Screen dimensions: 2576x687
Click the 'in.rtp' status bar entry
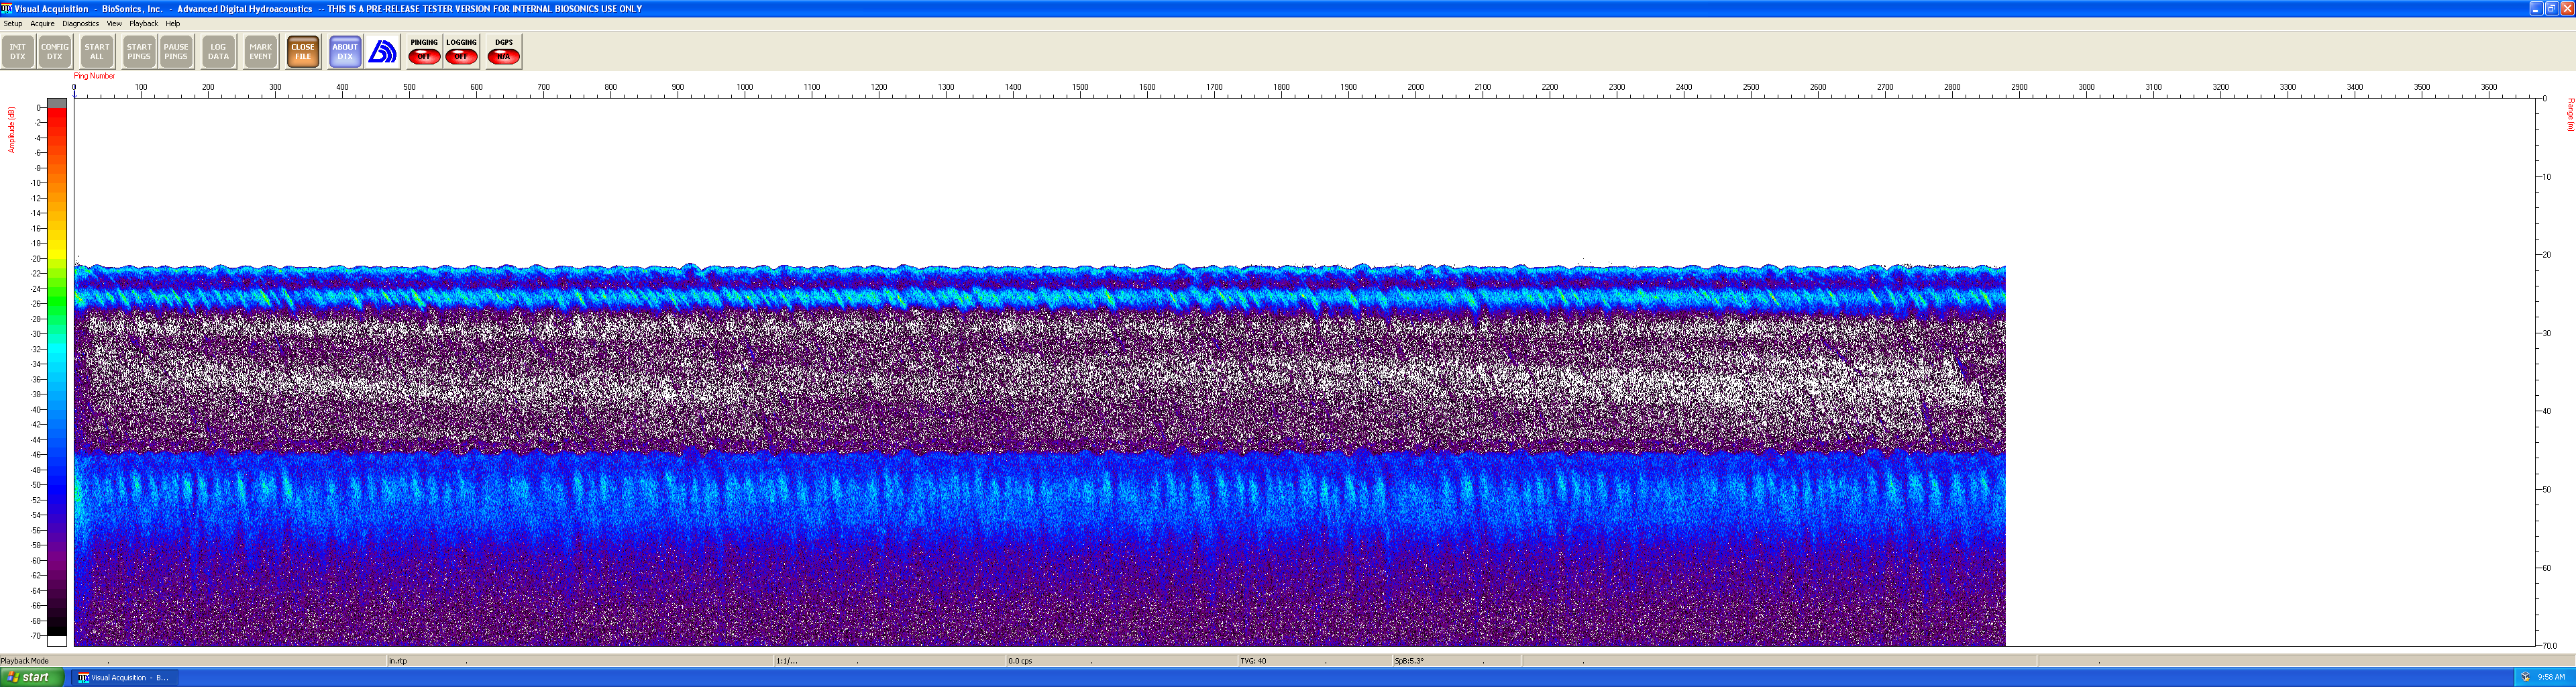[398, 661]
